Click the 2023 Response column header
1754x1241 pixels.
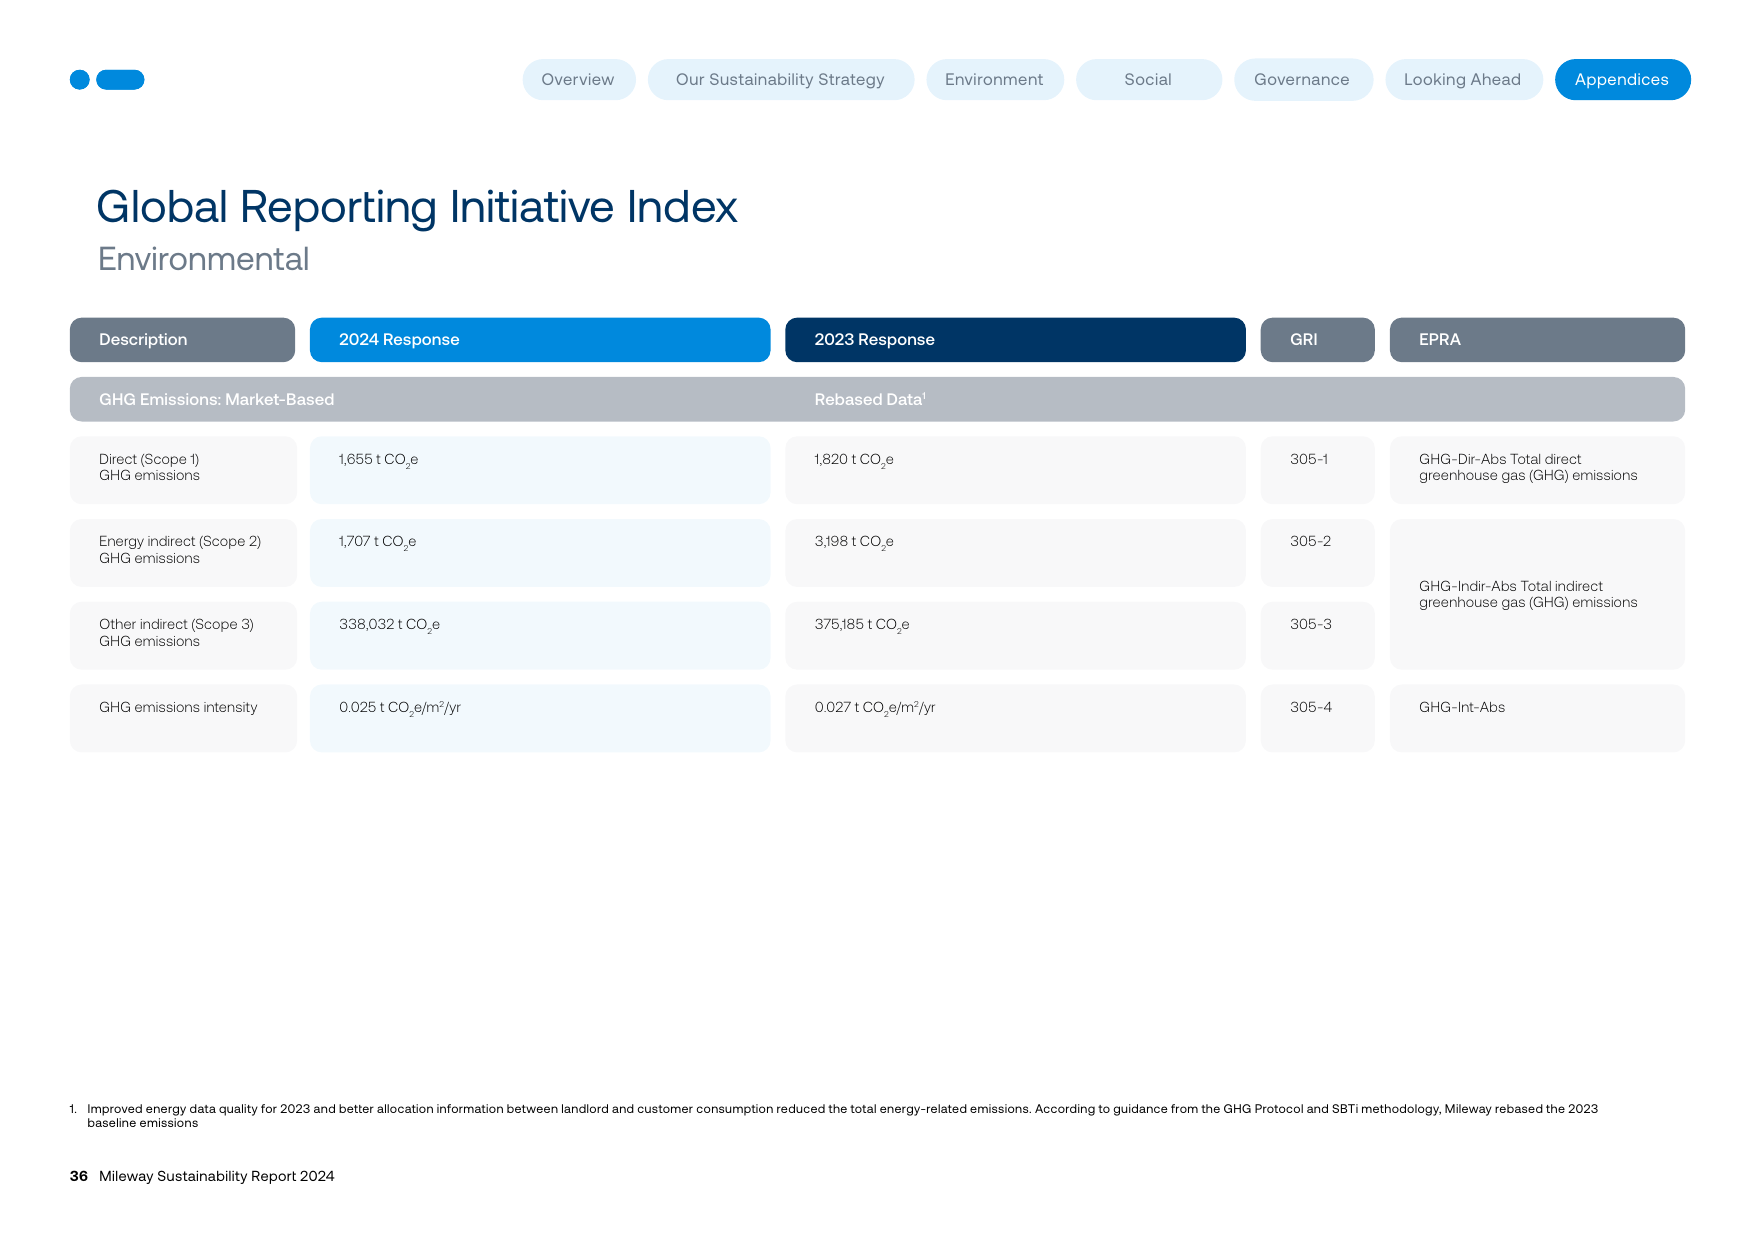(x=1015, y=340)
